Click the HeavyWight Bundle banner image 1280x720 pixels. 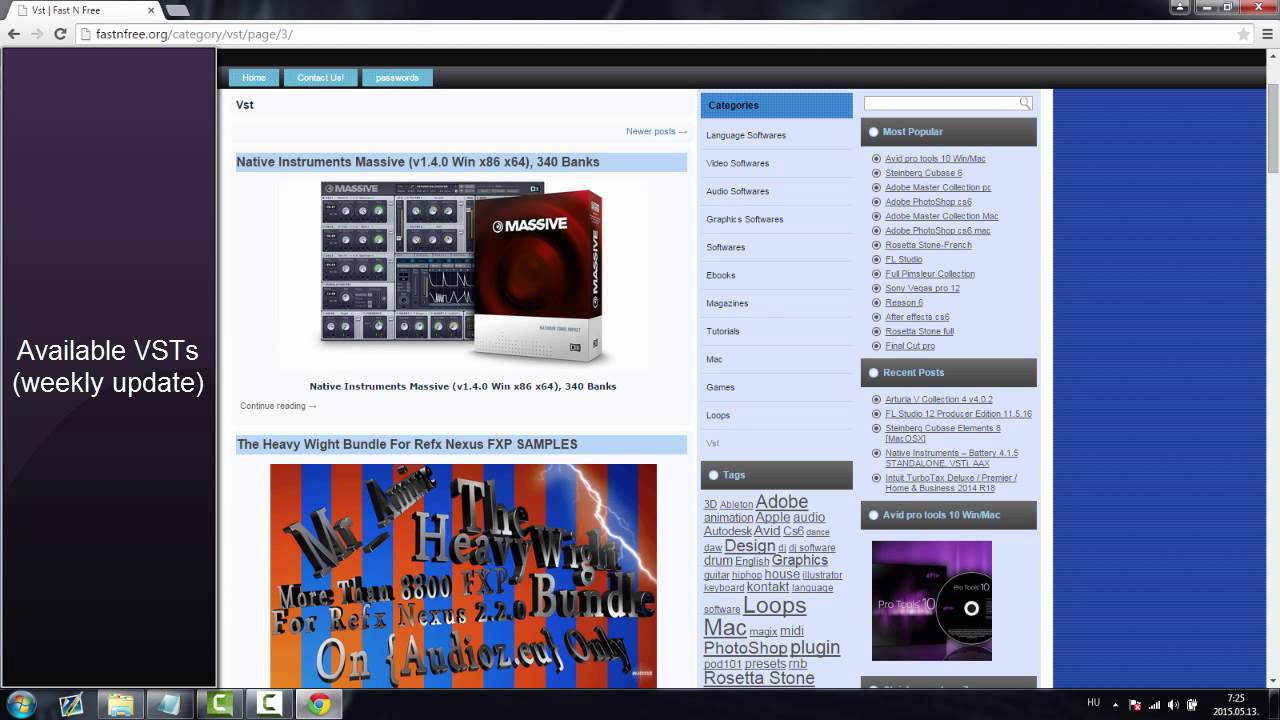point(463,575)
